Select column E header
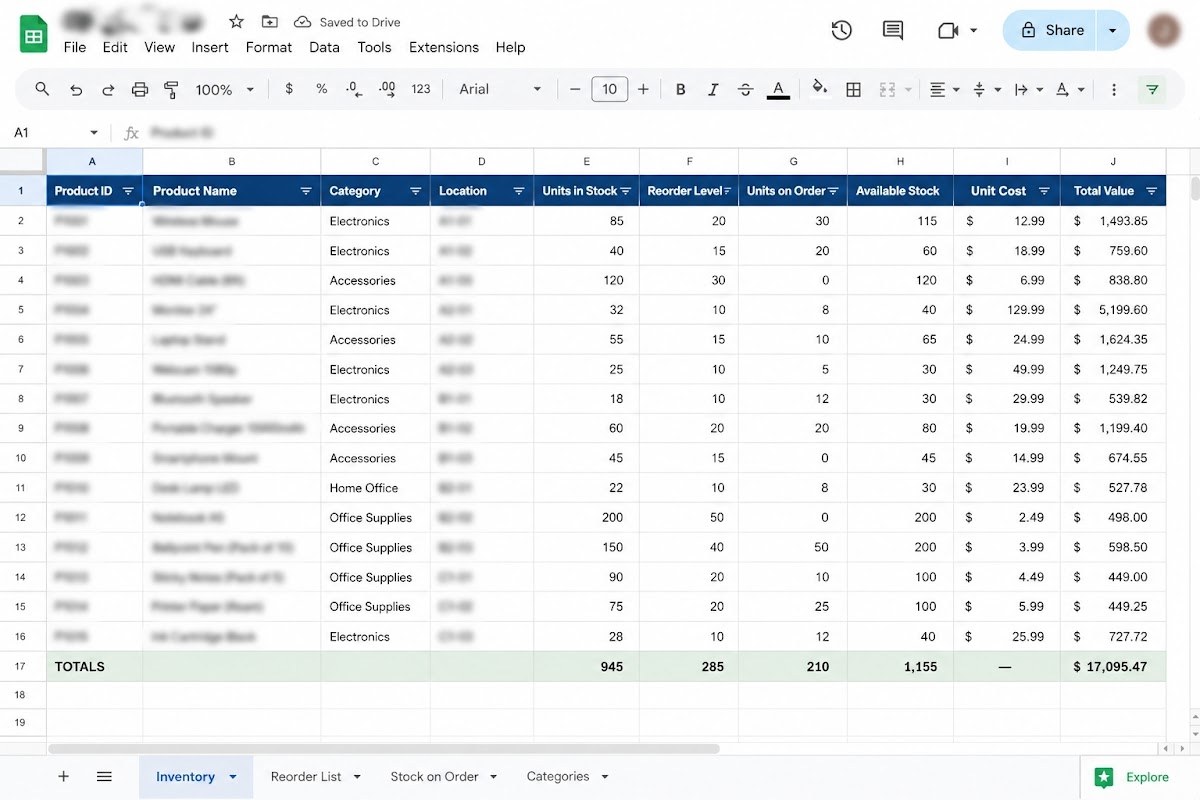The width and height of the screenshot is (1200, 800). coord(586,161)
